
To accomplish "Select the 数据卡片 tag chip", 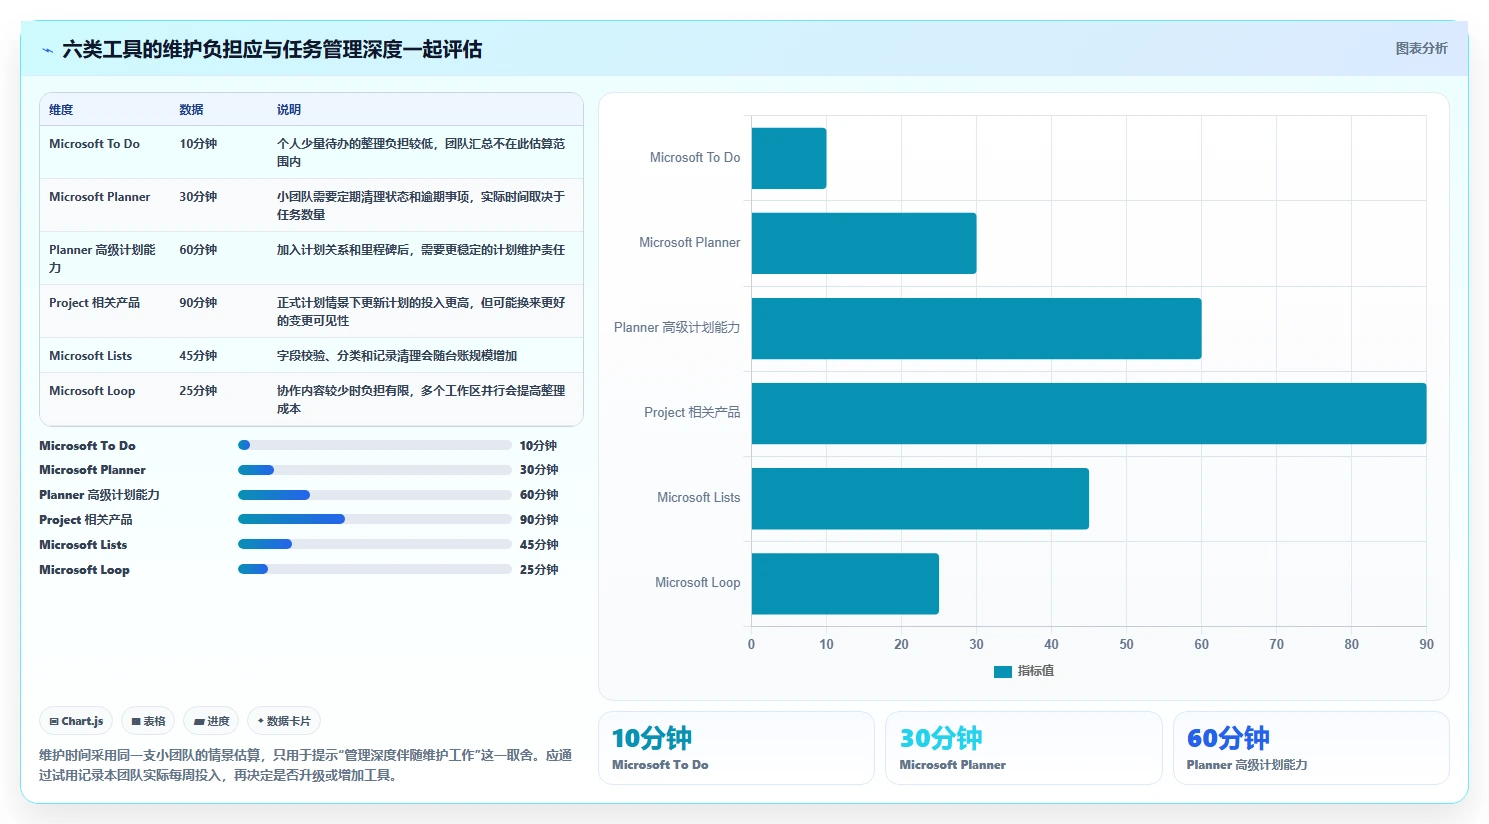I will point(284,721).
